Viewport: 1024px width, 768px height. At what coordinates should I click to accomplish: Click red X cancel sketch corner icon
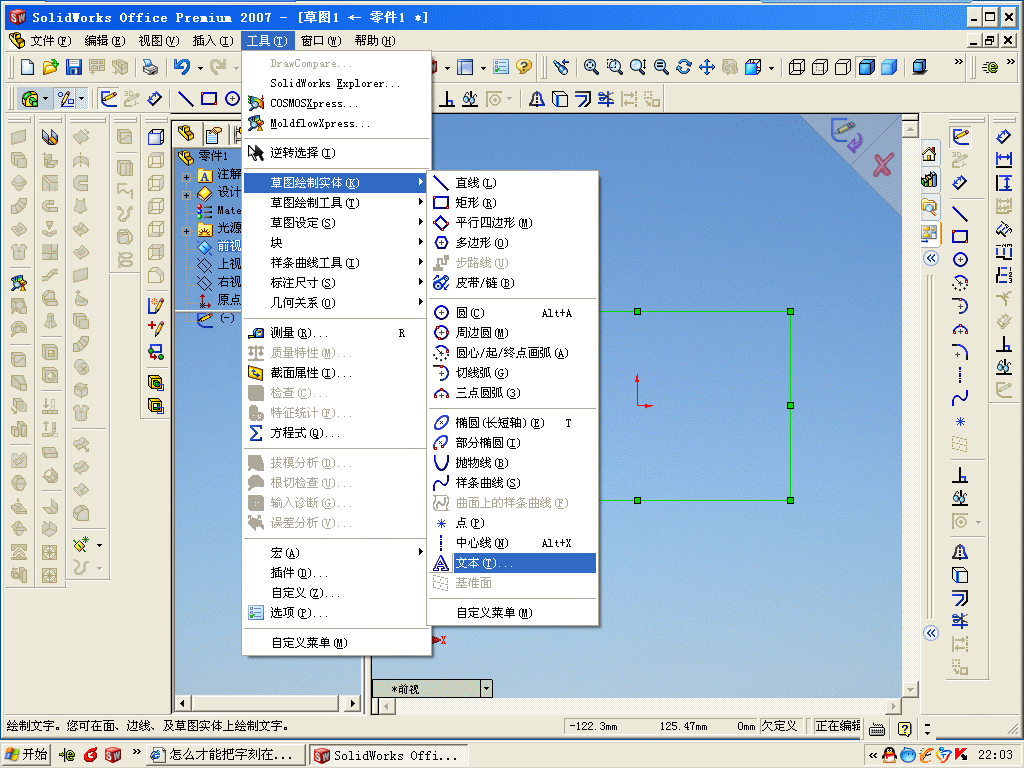click(882, 165)
